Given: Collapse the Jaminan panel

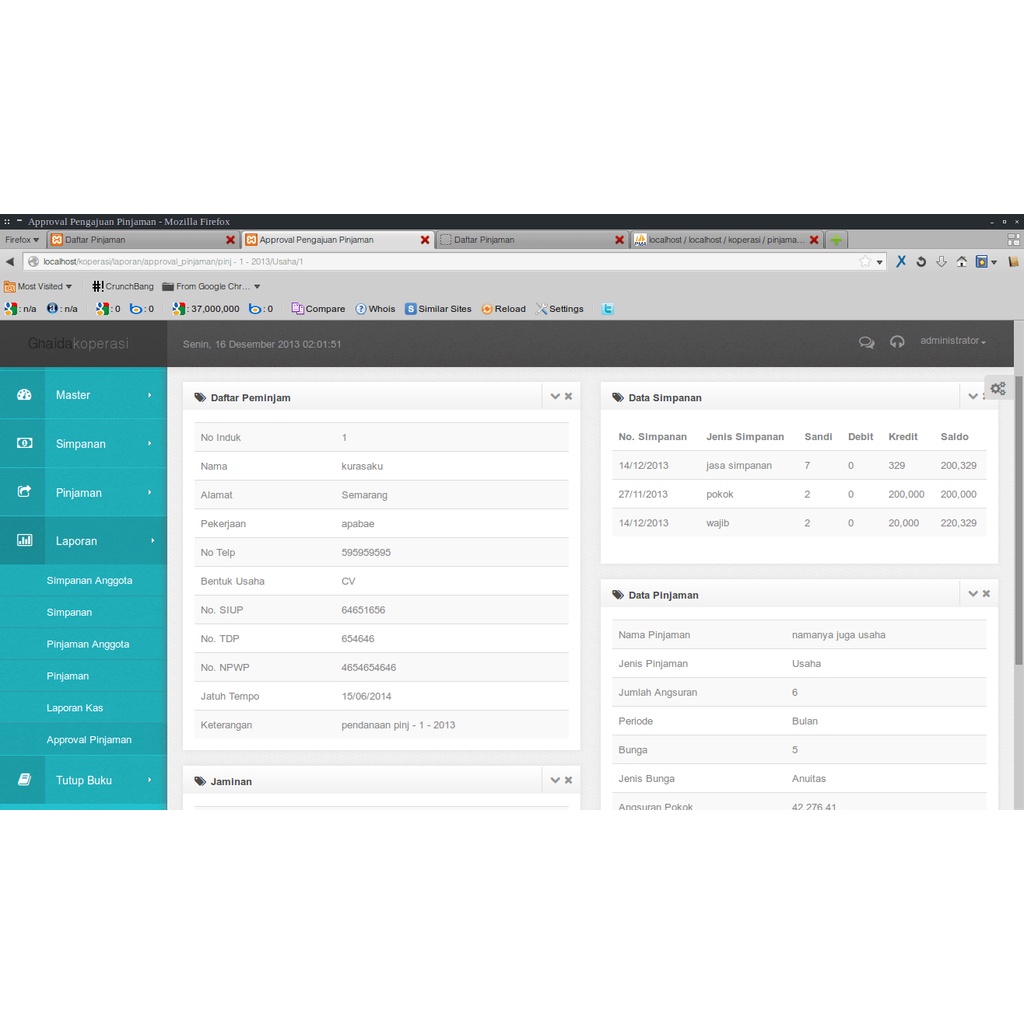Looking at the screenshot, I should 555,780.
